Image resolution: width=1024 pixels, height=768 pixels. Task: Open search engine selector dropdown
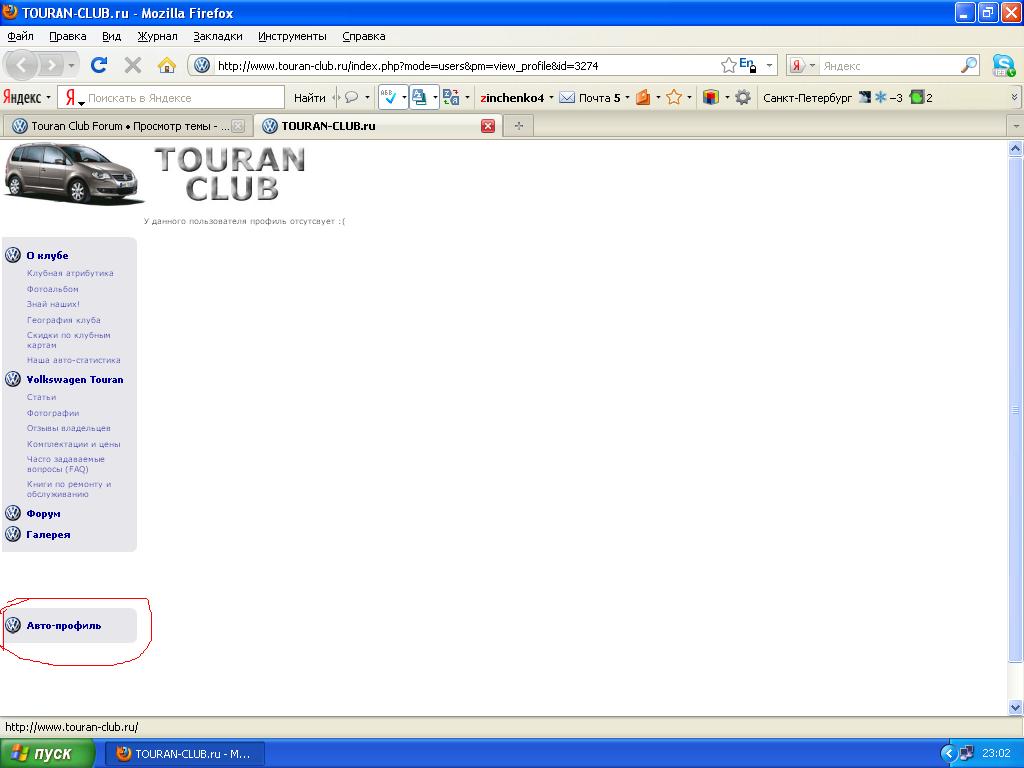pos(812,65)
